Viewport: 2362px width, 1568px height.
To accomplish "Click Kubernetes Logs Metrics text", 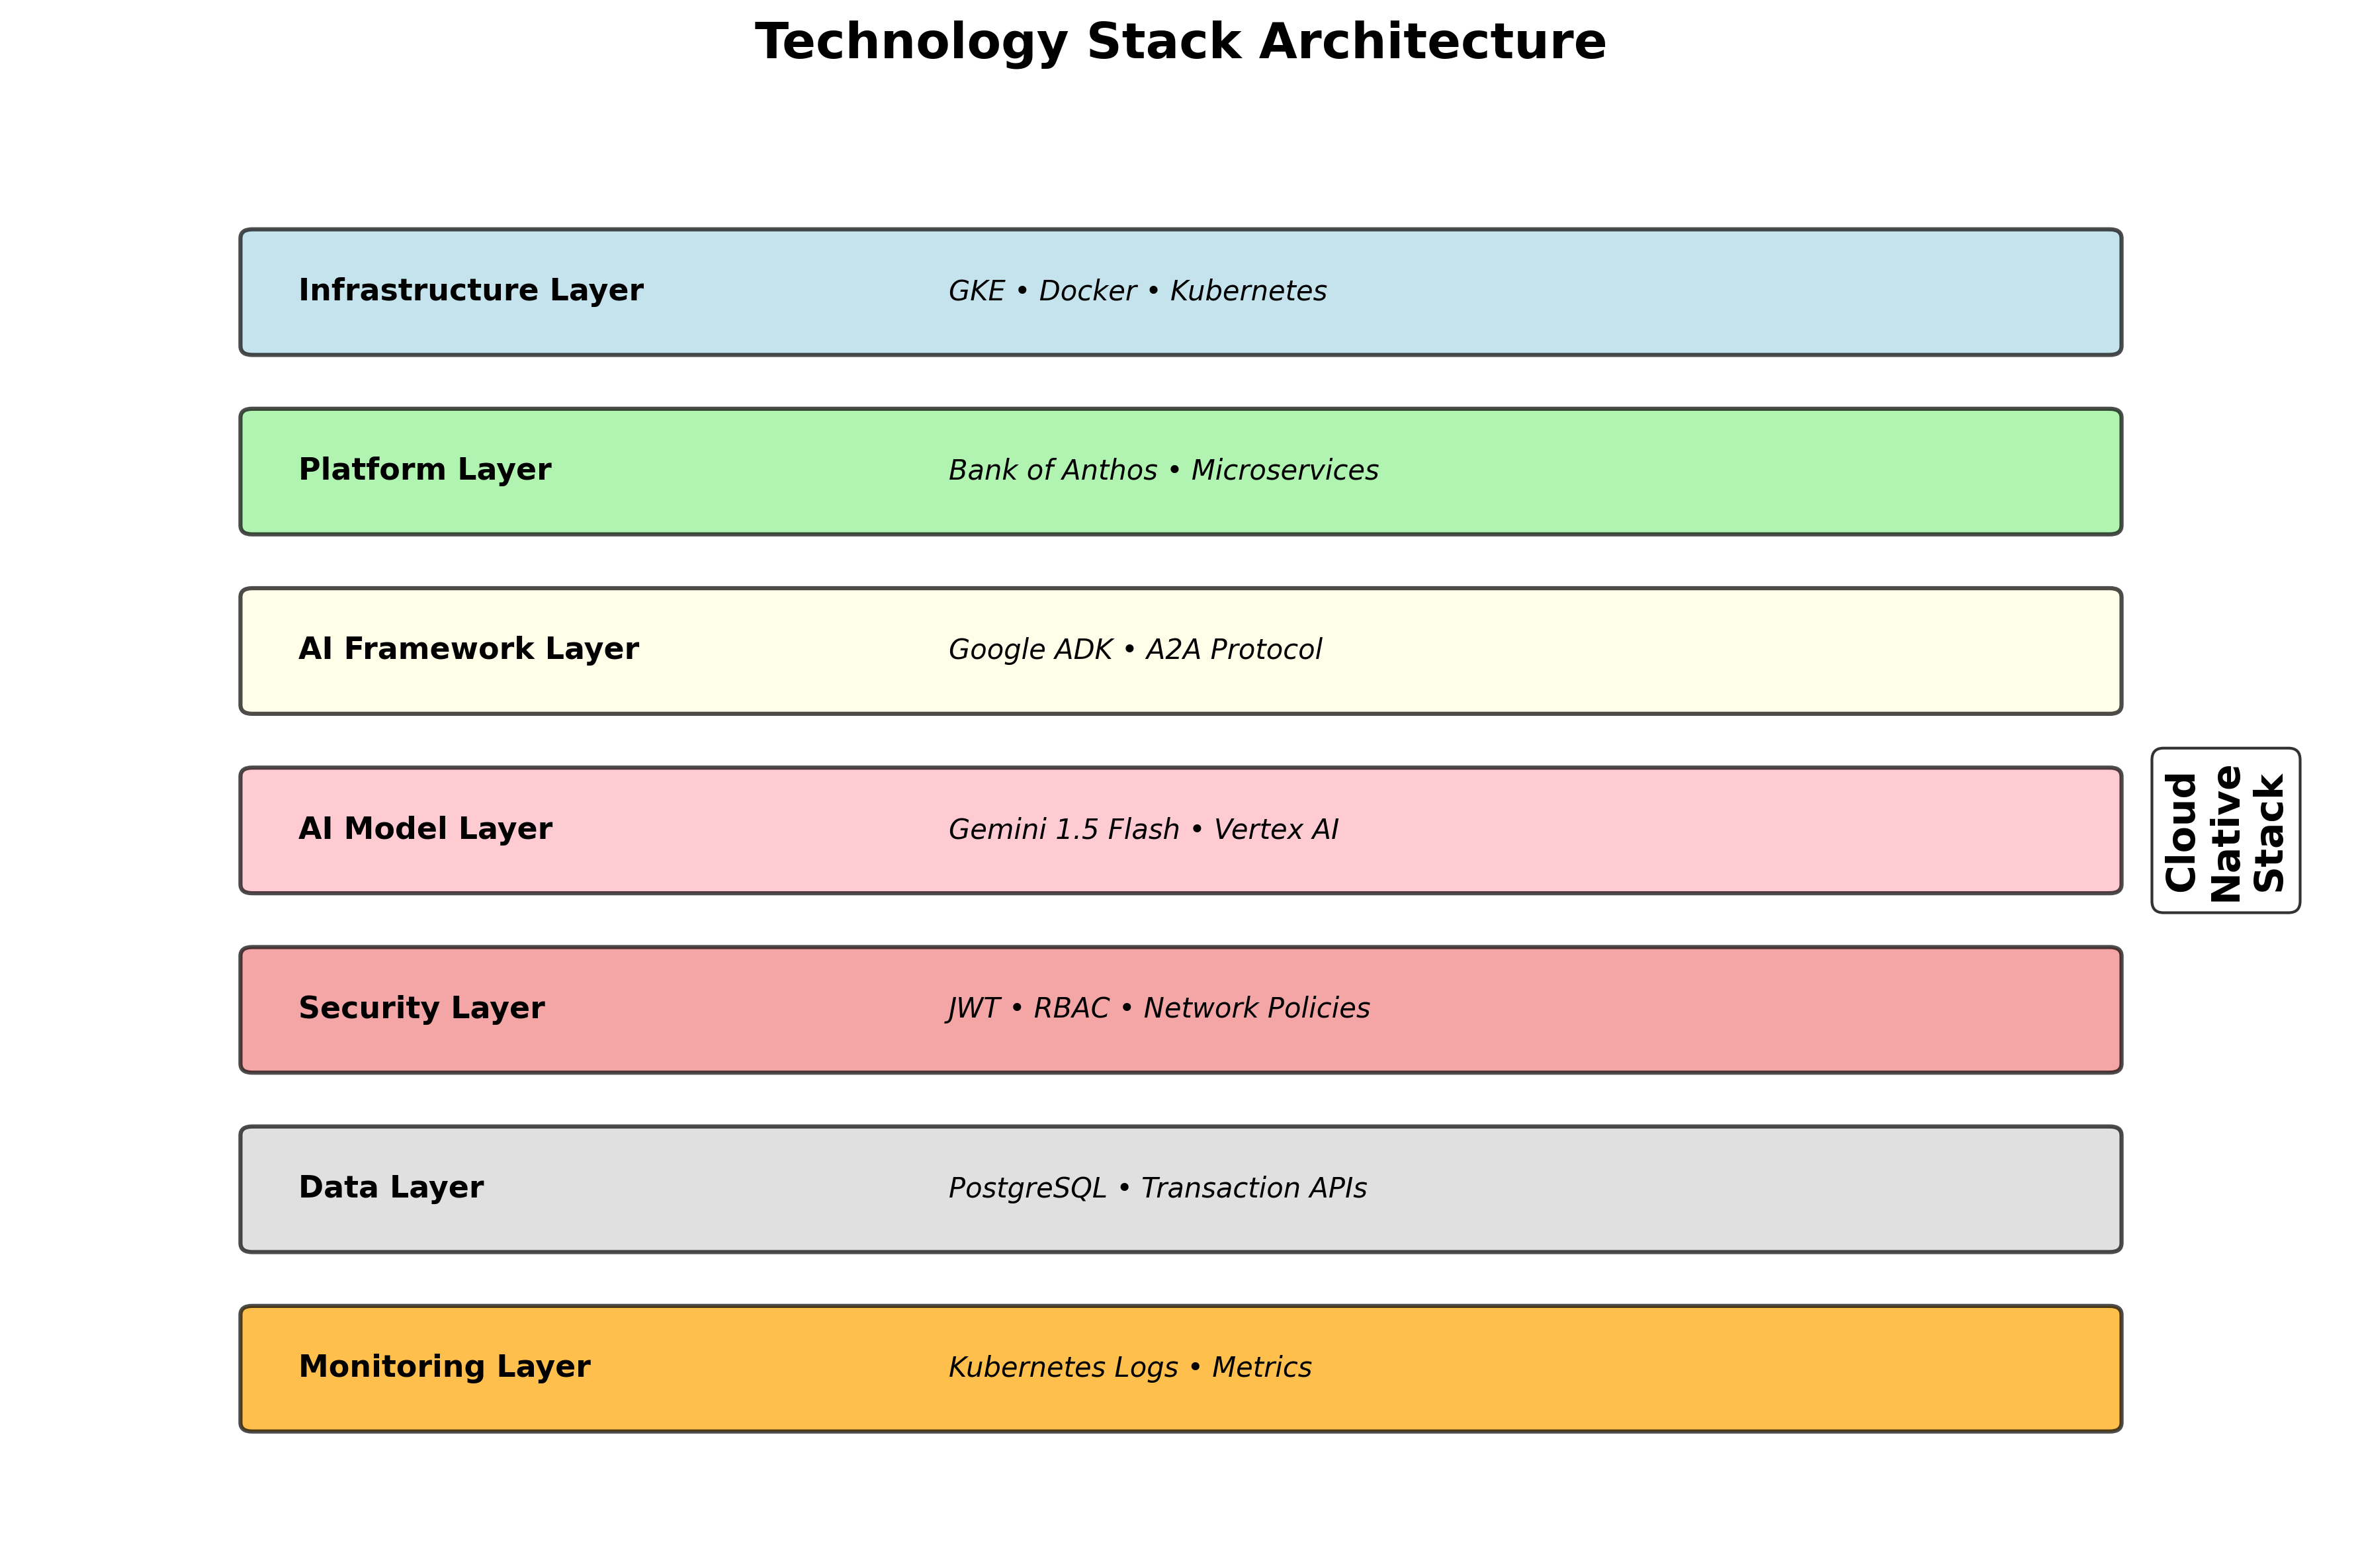I will point(1130,1367).
